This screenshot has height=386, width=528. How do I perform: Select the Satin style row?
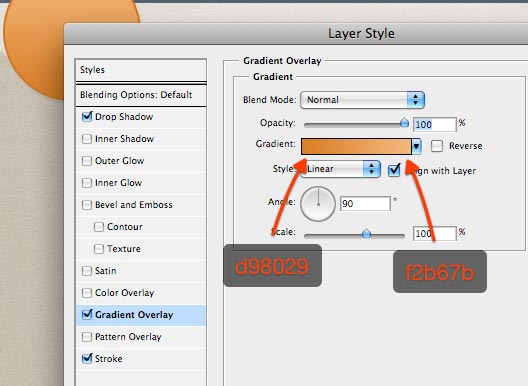[141, 271]
